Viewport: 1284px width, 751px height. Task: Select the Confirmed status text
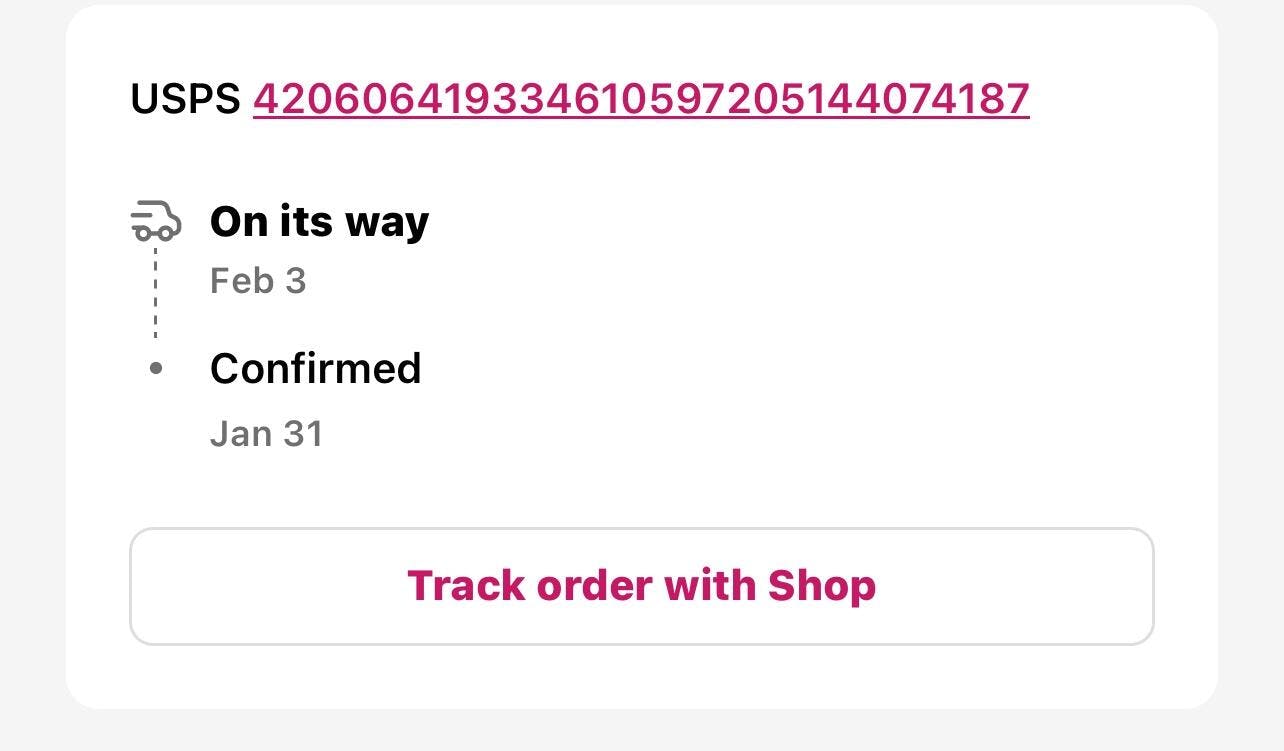[x=315, y=369]
